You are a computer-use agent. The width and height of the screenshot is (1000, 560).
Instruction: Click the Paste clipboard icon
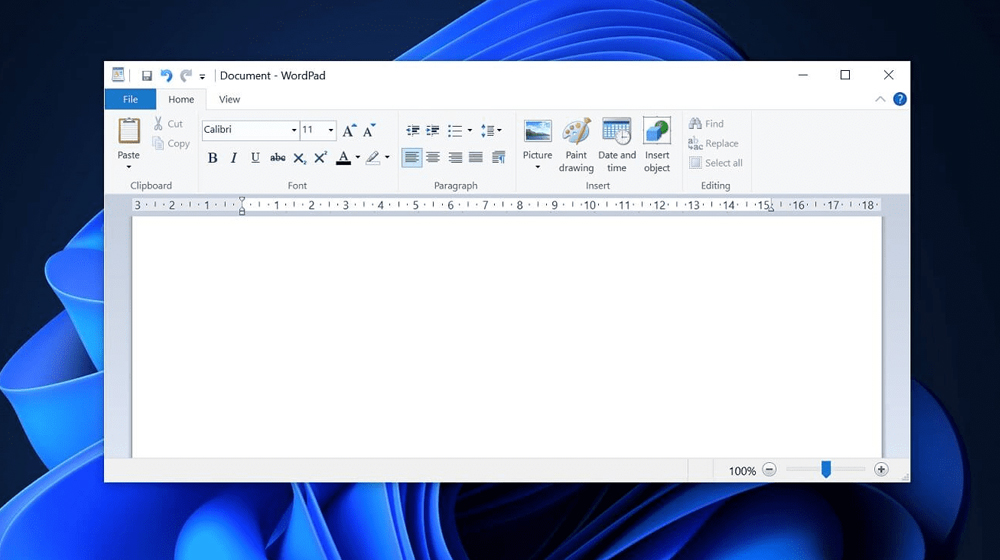pos(129,131)
